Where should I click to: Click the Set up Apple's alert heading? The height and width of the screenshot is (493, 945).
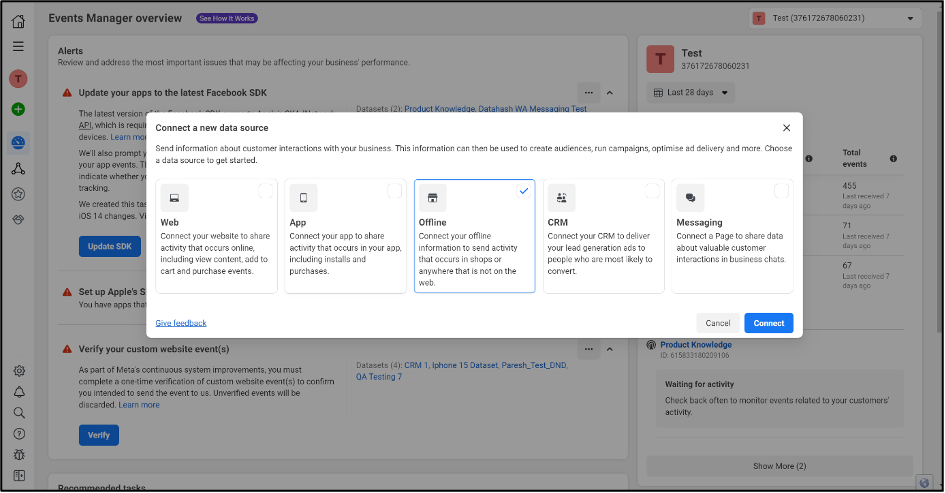[112, 292]
